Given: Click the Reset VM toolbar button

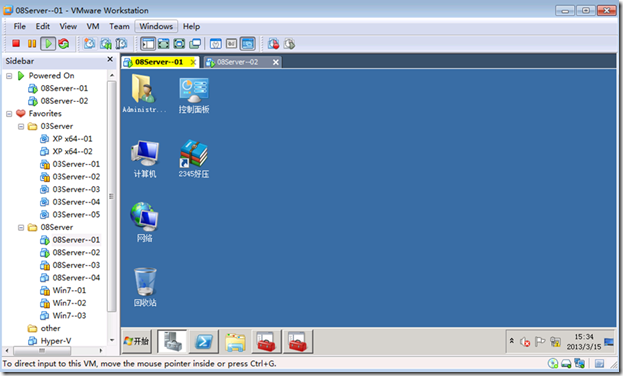Looking at the screenshot, I should 64,43.
